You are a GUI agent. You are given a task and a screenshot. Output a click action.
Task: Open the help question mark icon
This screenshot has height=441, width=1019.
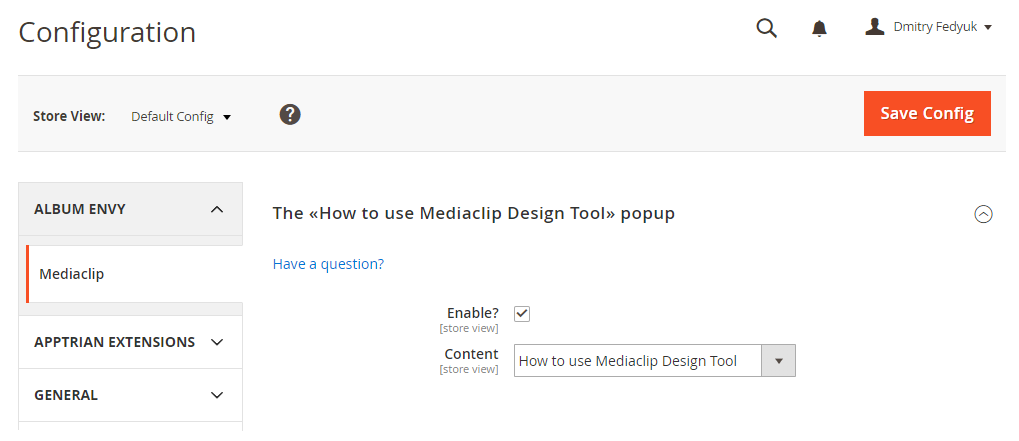click(290, 115)
